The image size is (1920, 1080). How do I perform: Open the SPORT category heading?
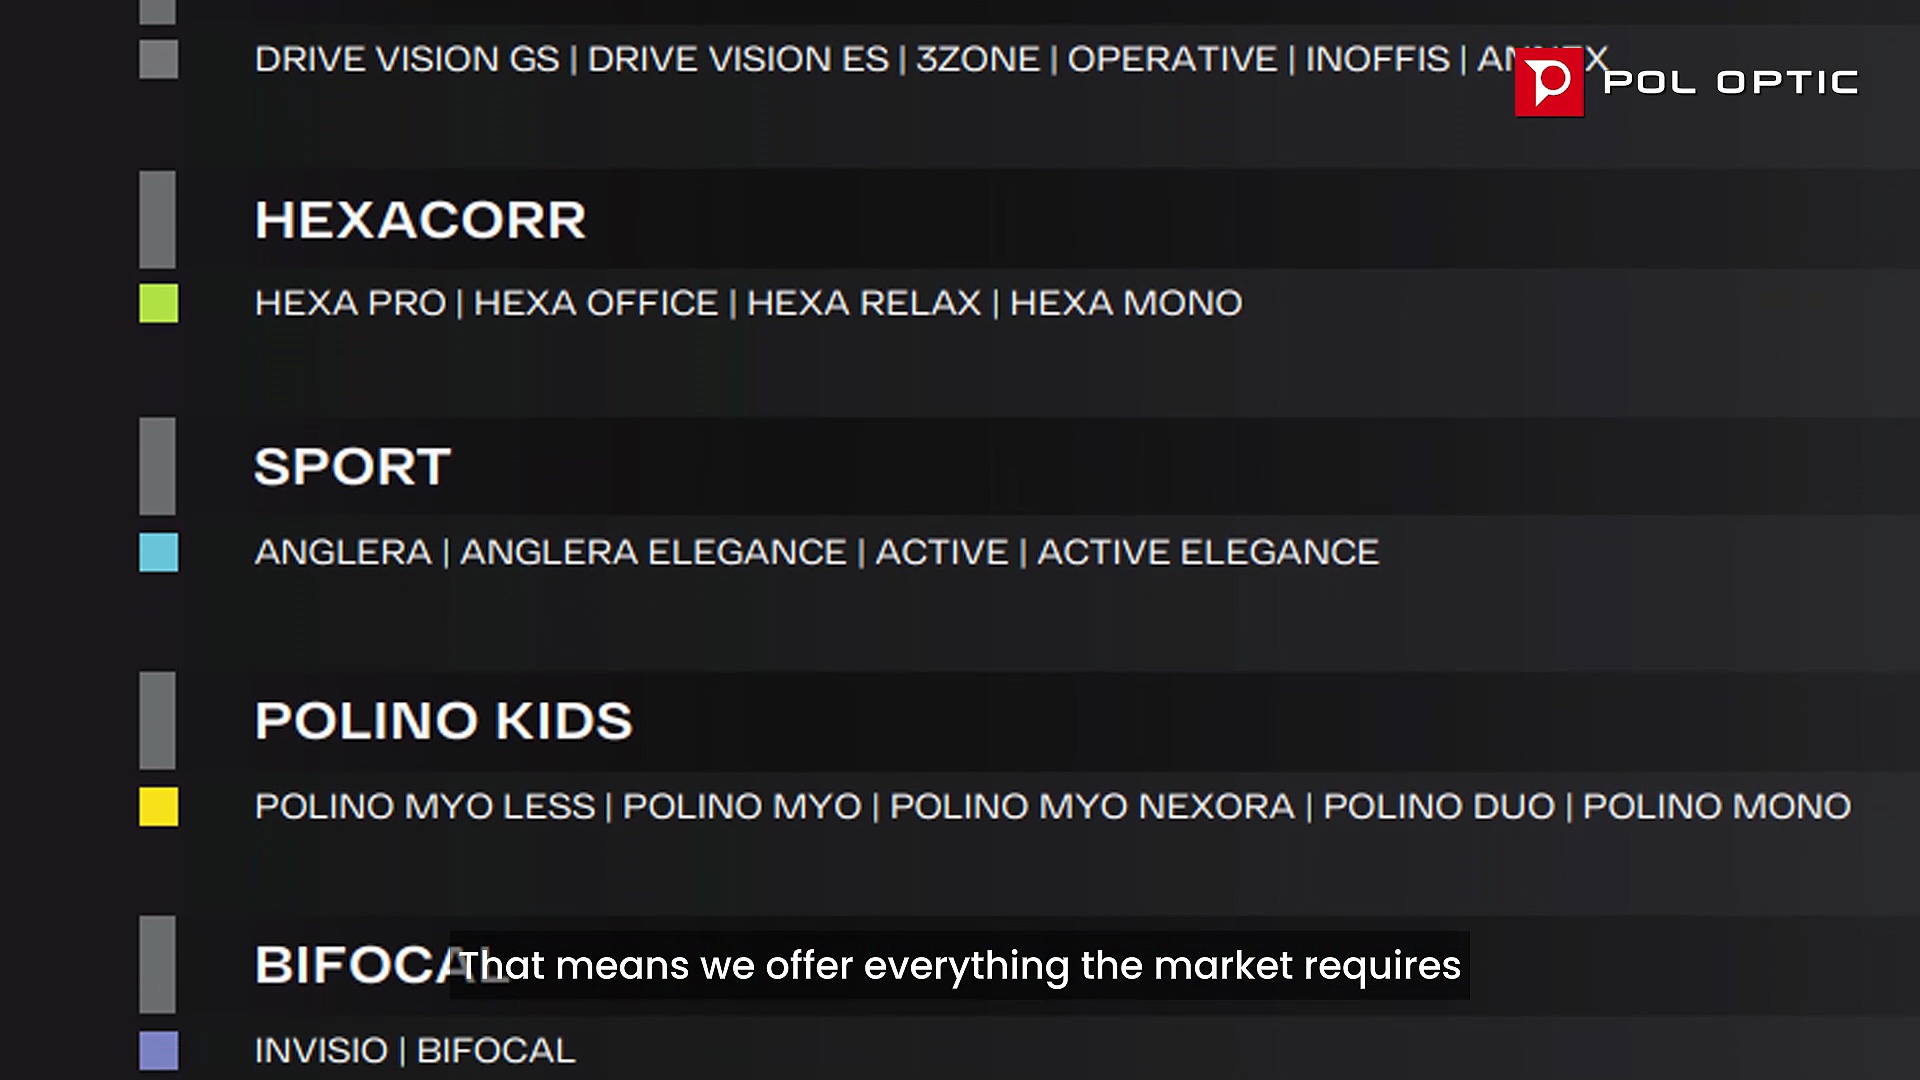pos(352,467)
